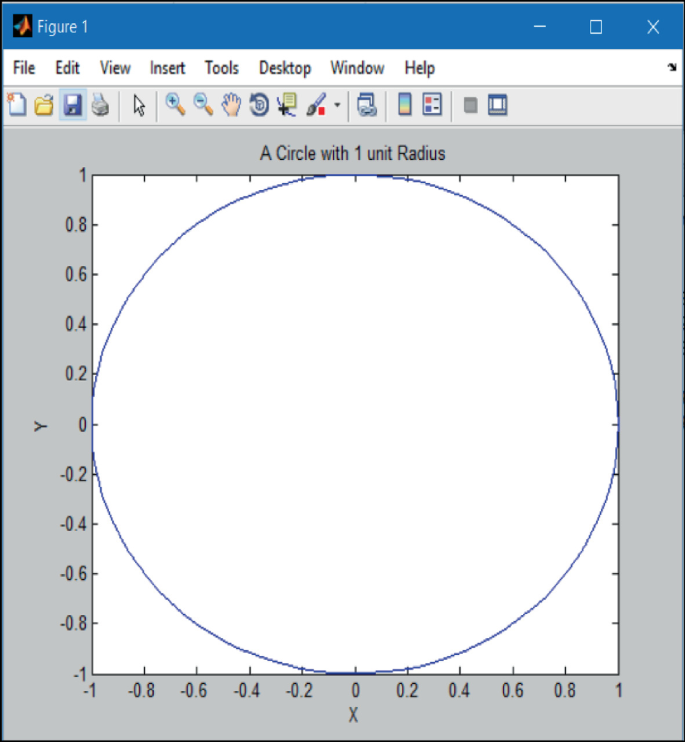Activate the Pan hand tool
This screenshot has width=685, height=742.
231,105
